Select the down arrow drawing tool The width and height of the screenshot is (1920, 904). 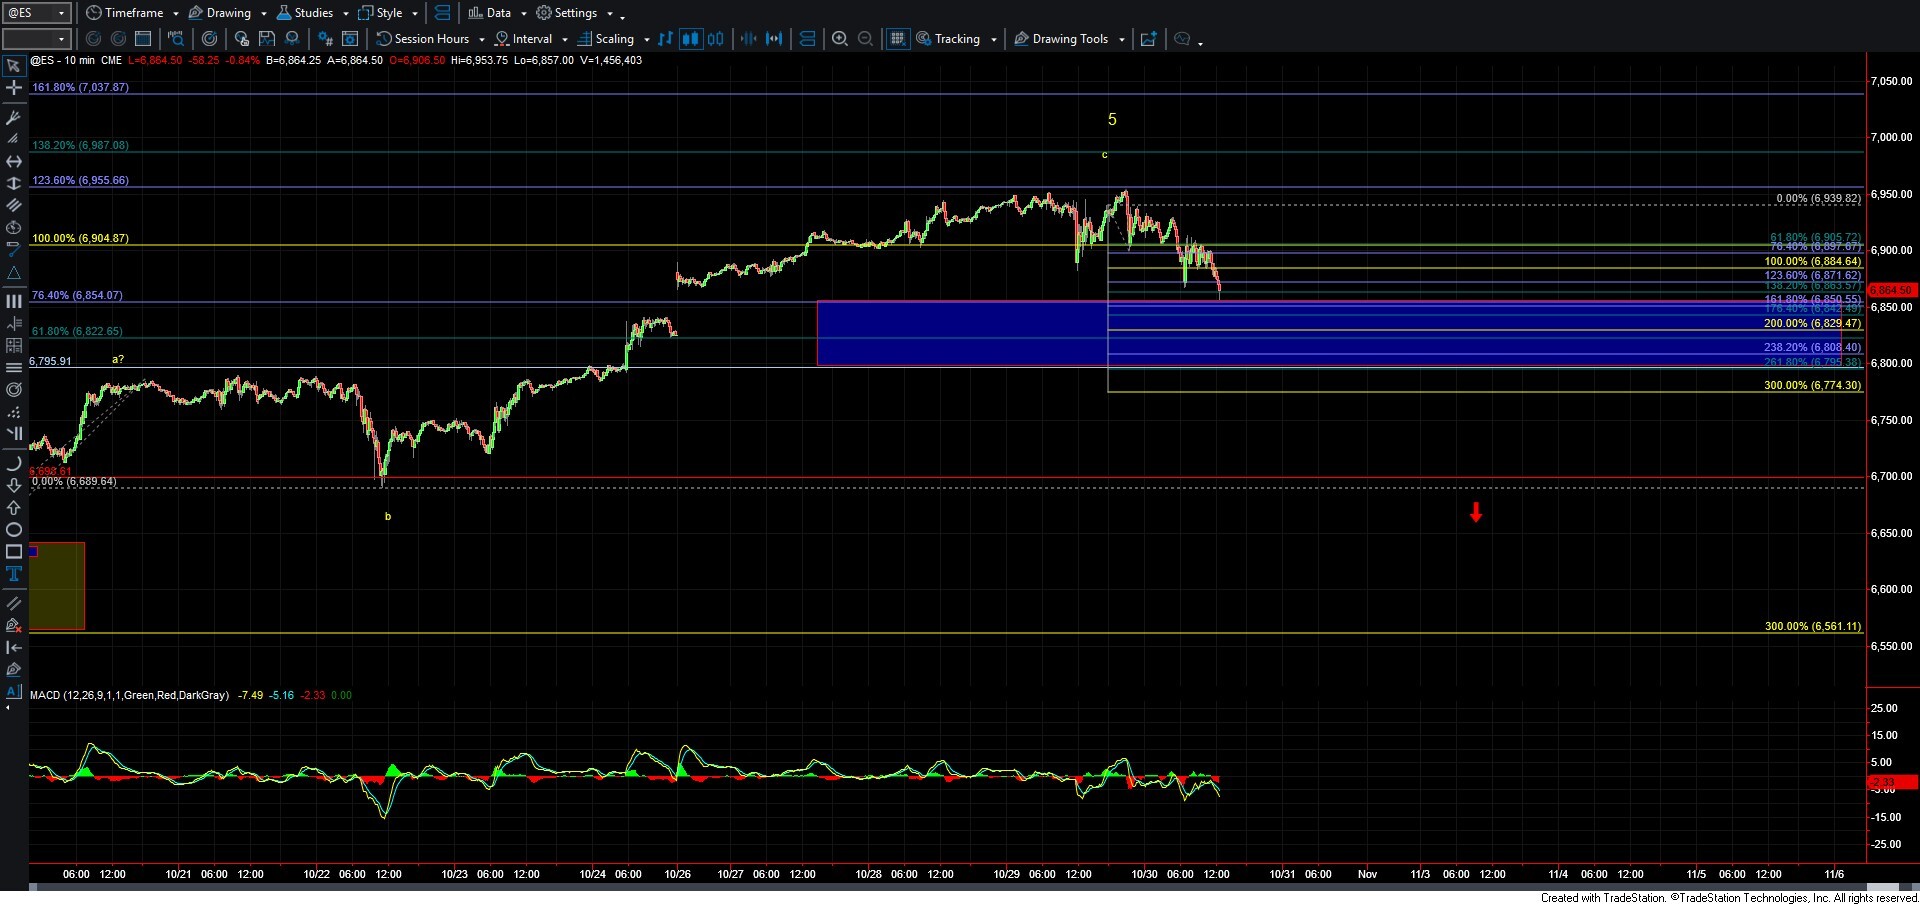click(13, 485)
